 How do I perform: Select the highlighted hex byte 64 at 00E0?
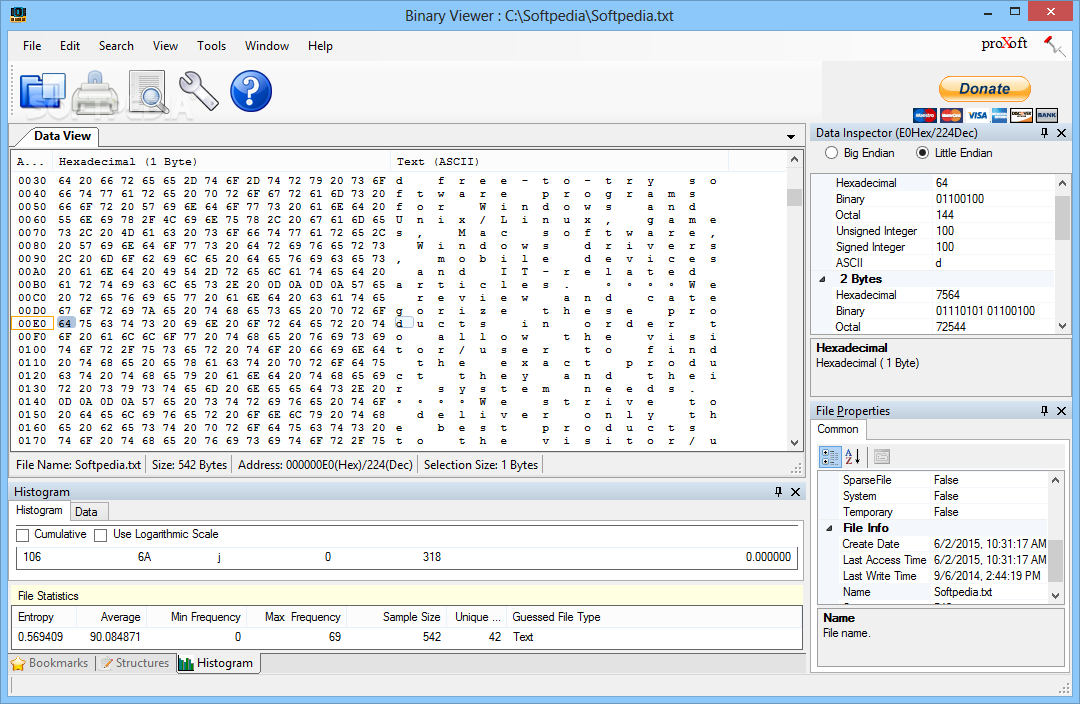tap(65, 323)
